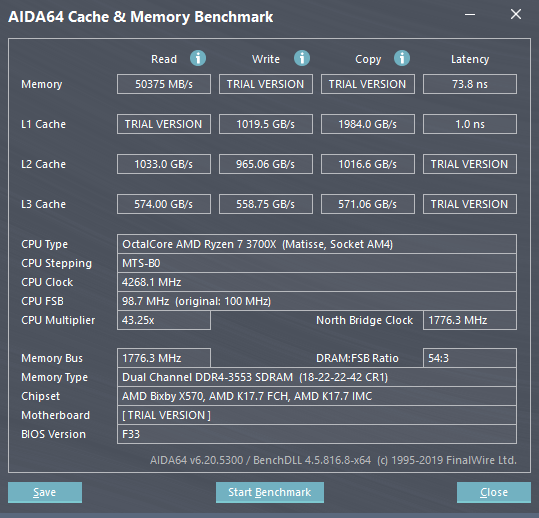Click the Memory Type DDR4-3553 field
This screenshot has width=539, height=518.
coord(317,377)
